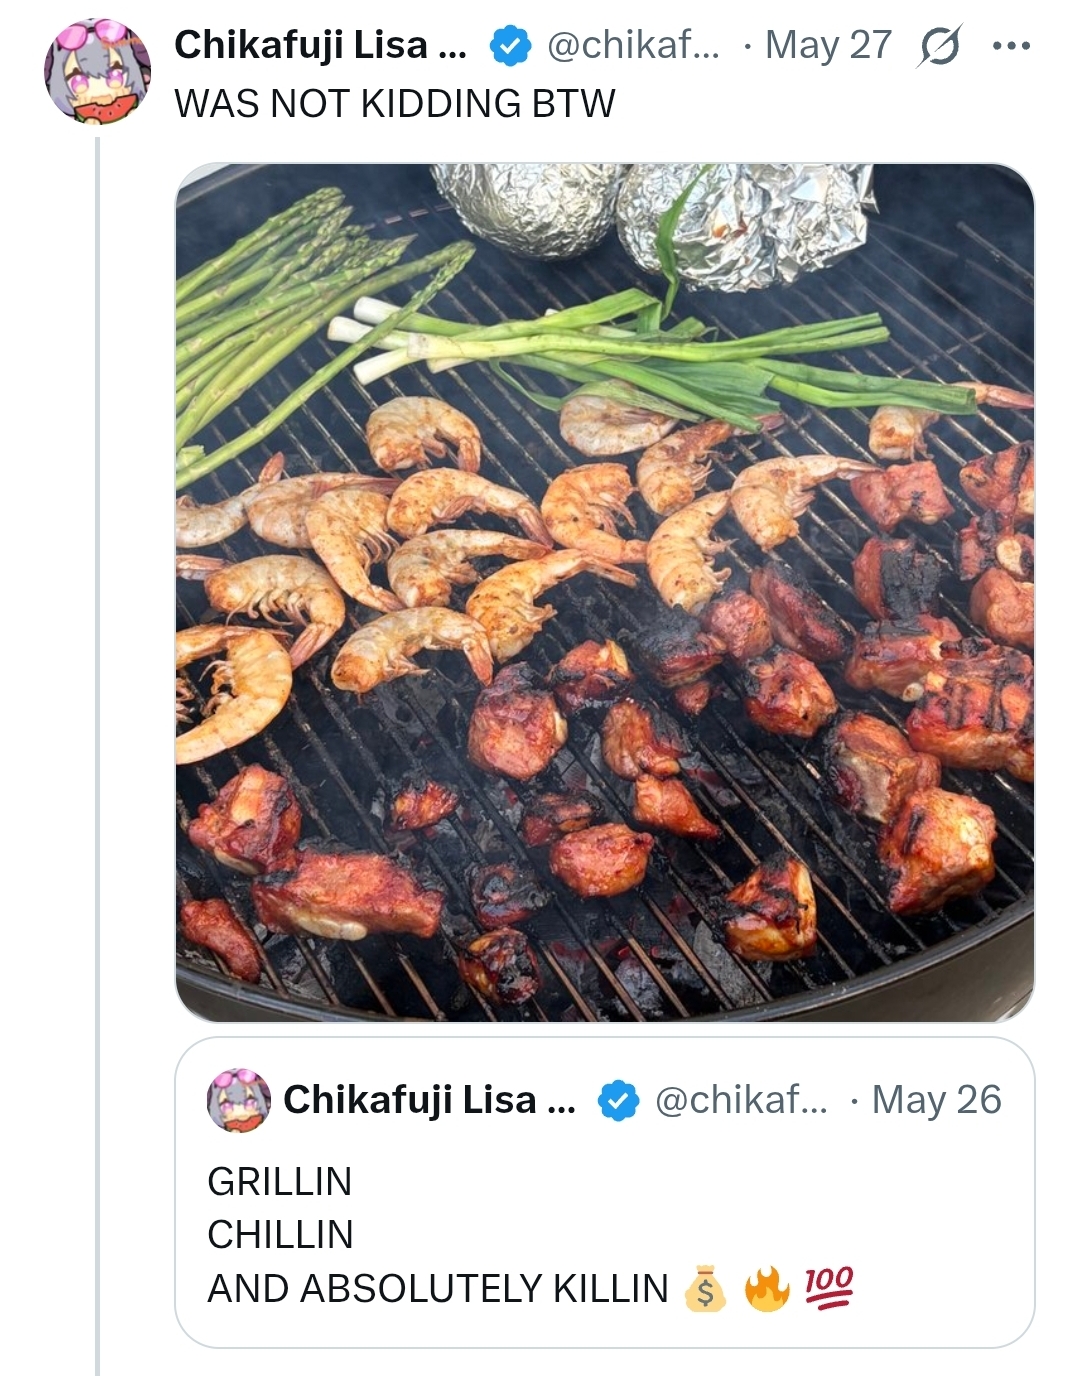
Task: Open the May 27 timestamp link
Action: tap(828, 45)
